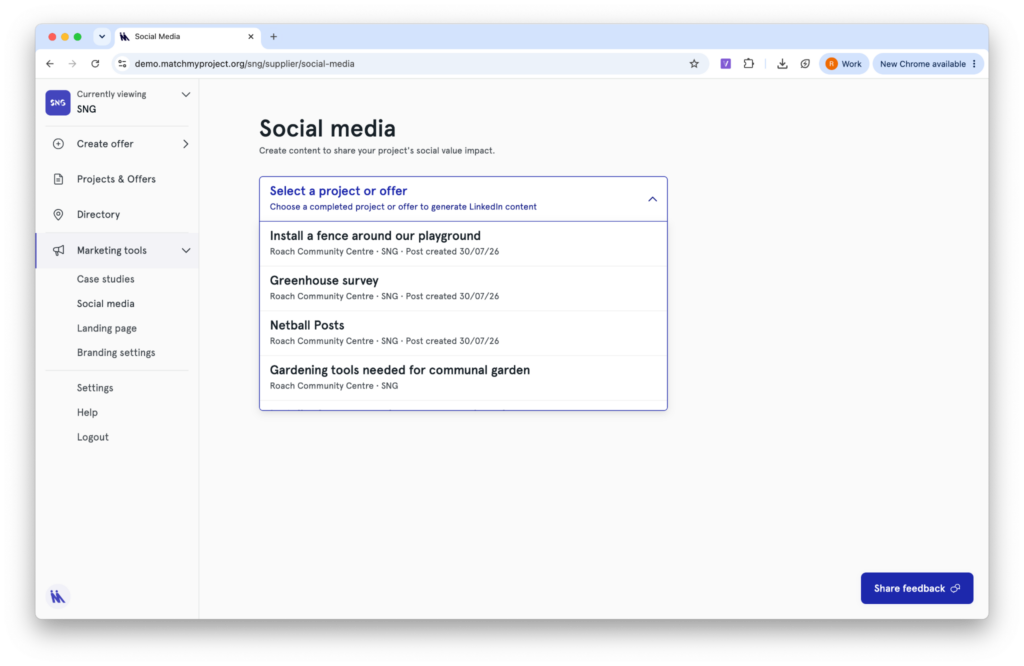The image size is (1024, 666).
Task: Open Case studies in the sidebar
Action: [105, 279]
